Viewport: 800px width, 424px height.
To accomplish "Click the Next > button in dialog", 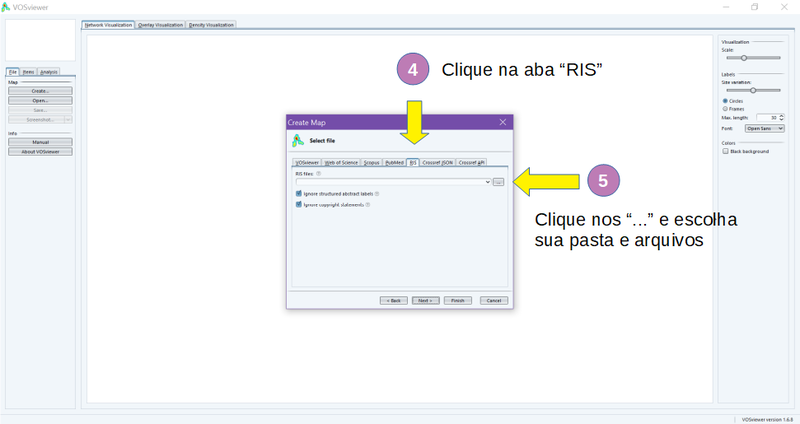I will (x=426, y=301).
